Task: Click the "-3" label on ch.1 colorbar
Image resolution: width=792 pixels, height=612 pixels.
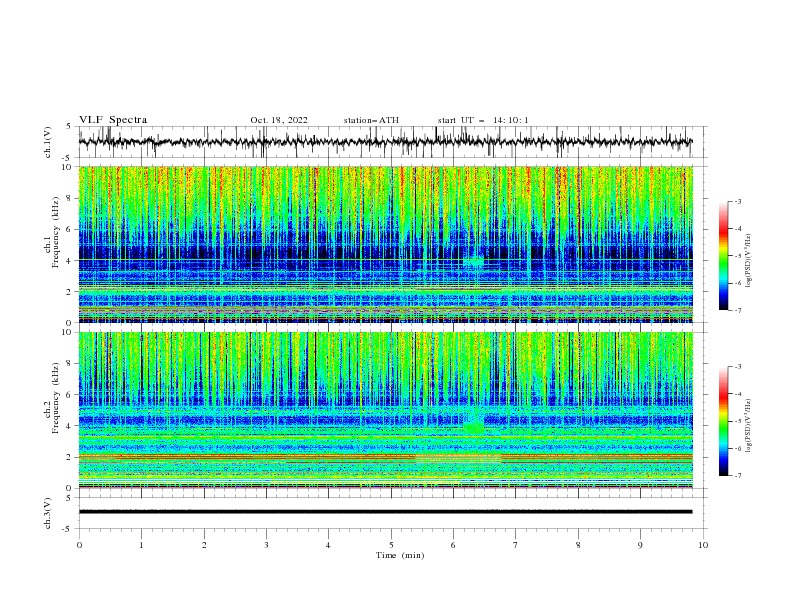Action: click(x=737, y=201)
